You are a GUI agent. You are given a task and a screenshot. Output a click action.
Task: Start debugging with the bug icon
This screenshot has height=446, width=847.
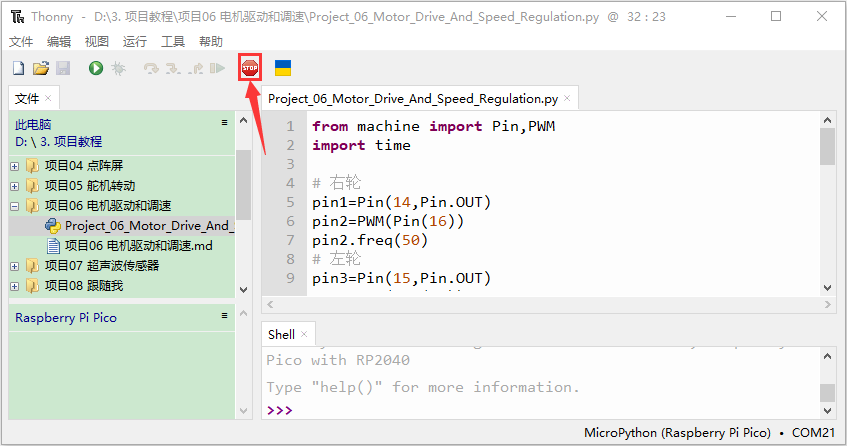point(118,68)
